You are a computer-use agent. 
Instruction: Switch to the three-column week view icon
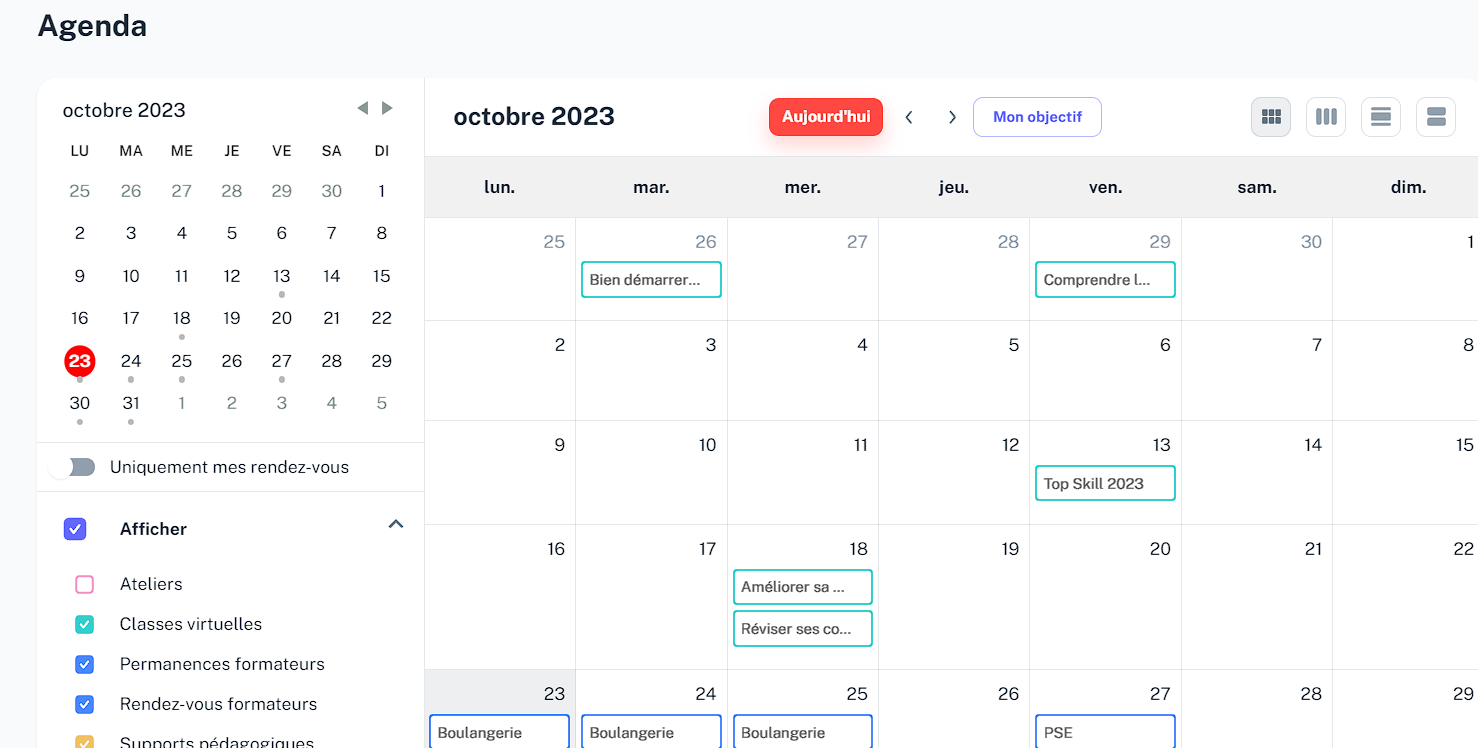pyautogui.click(x=1326, y=117)
